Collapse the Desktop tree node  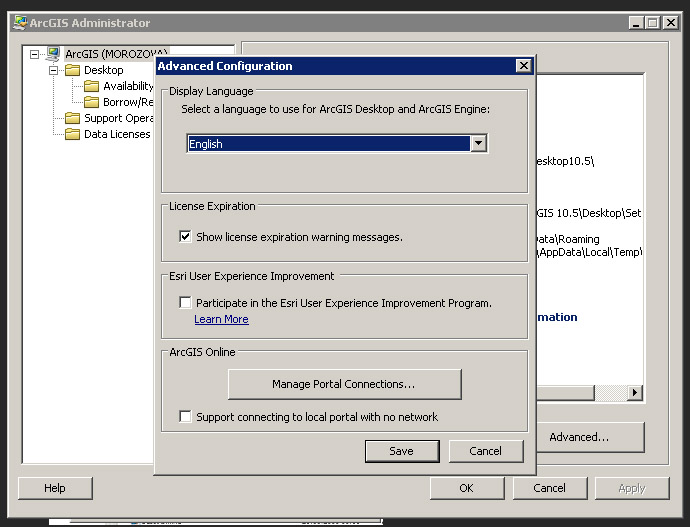pos(54,70)
